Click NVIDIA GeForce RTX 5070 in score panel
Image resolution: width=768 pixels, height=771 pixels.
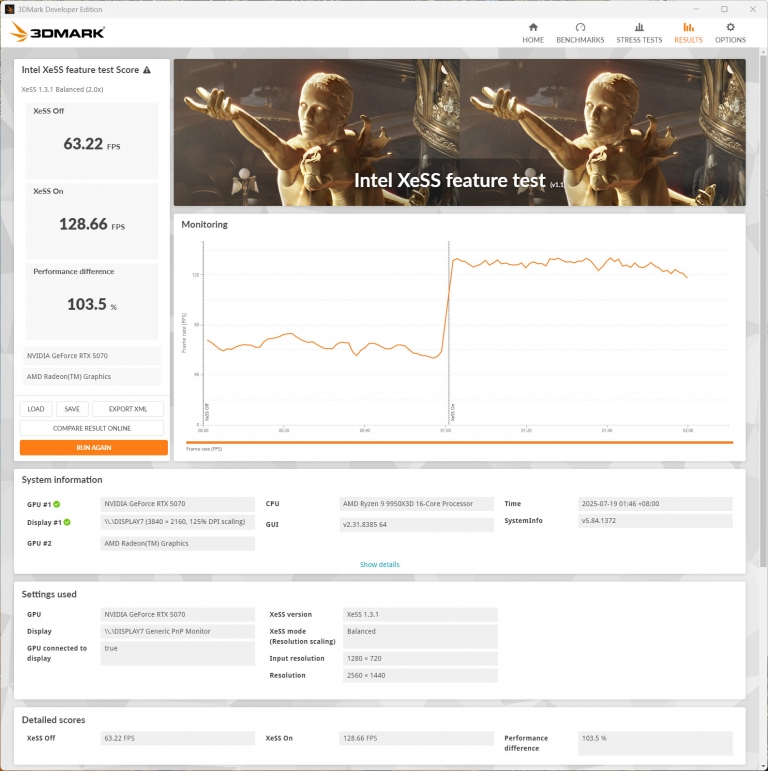[92, 356]
